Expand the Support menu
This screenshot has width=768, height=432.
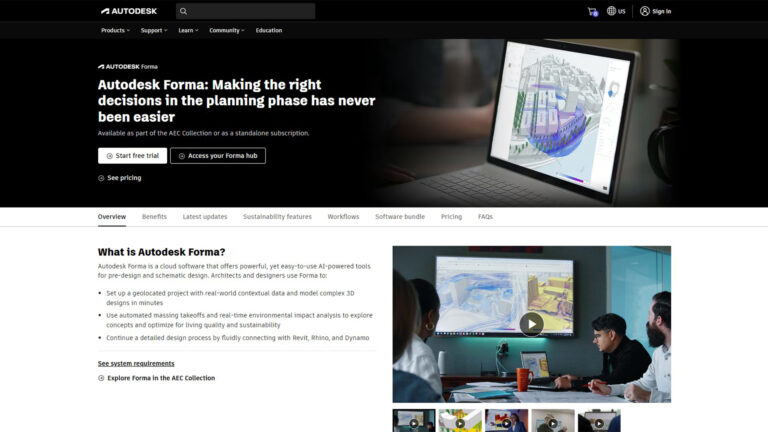154,30
